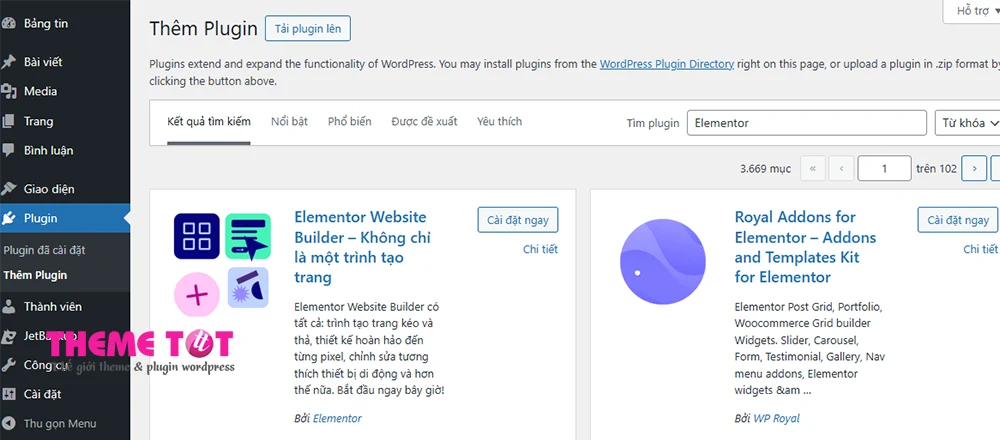Open Plugin đã cài đặt submenu
Viewport: 1000px width, 440px height.
tap(44, 250)
